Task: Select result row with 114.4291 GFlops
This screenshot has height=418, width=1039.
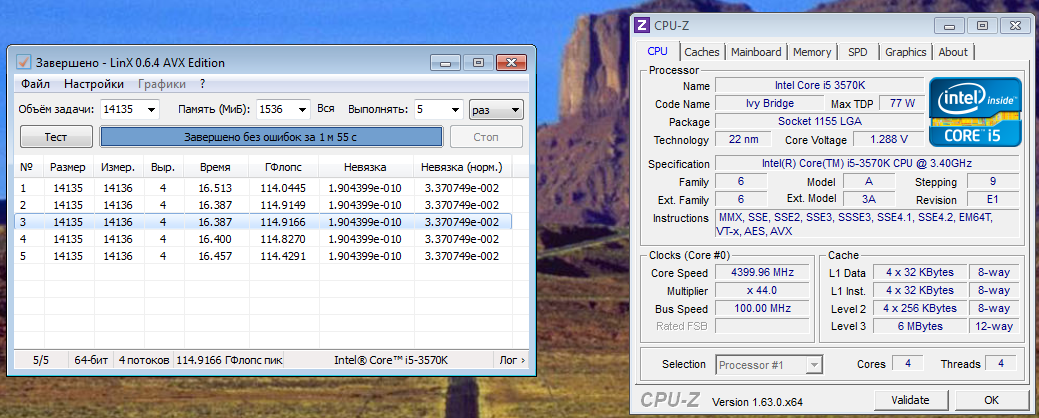Action: click(263, 256)
